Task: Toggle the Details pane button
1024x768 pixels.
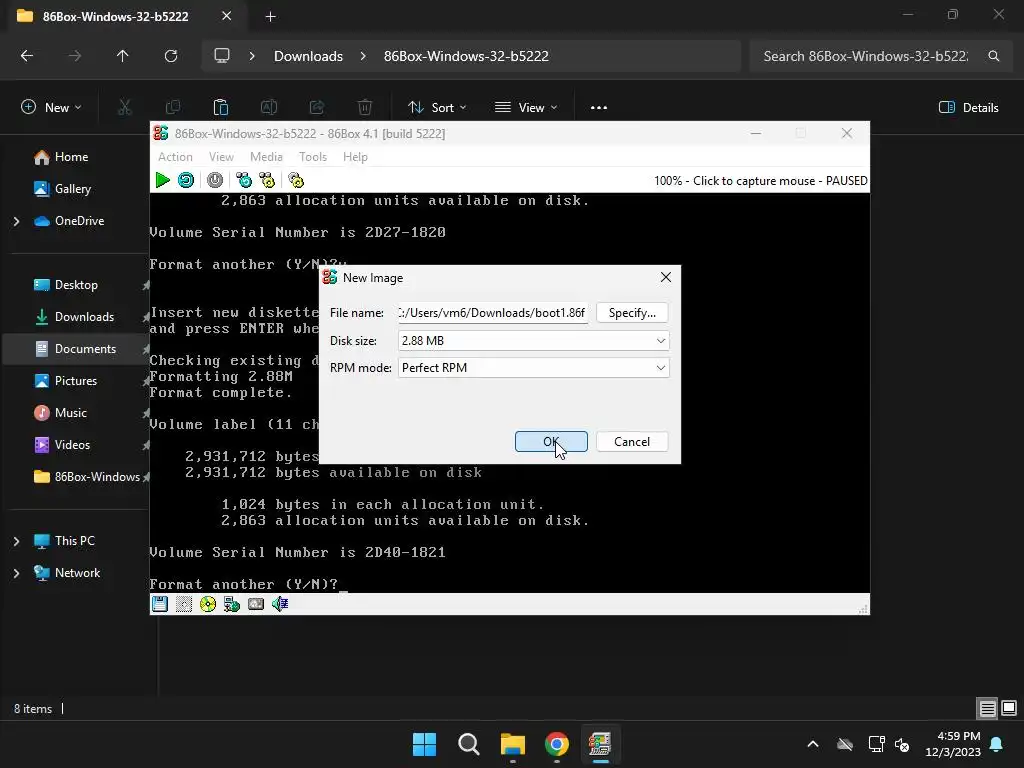Action: [x=968, y=108]
